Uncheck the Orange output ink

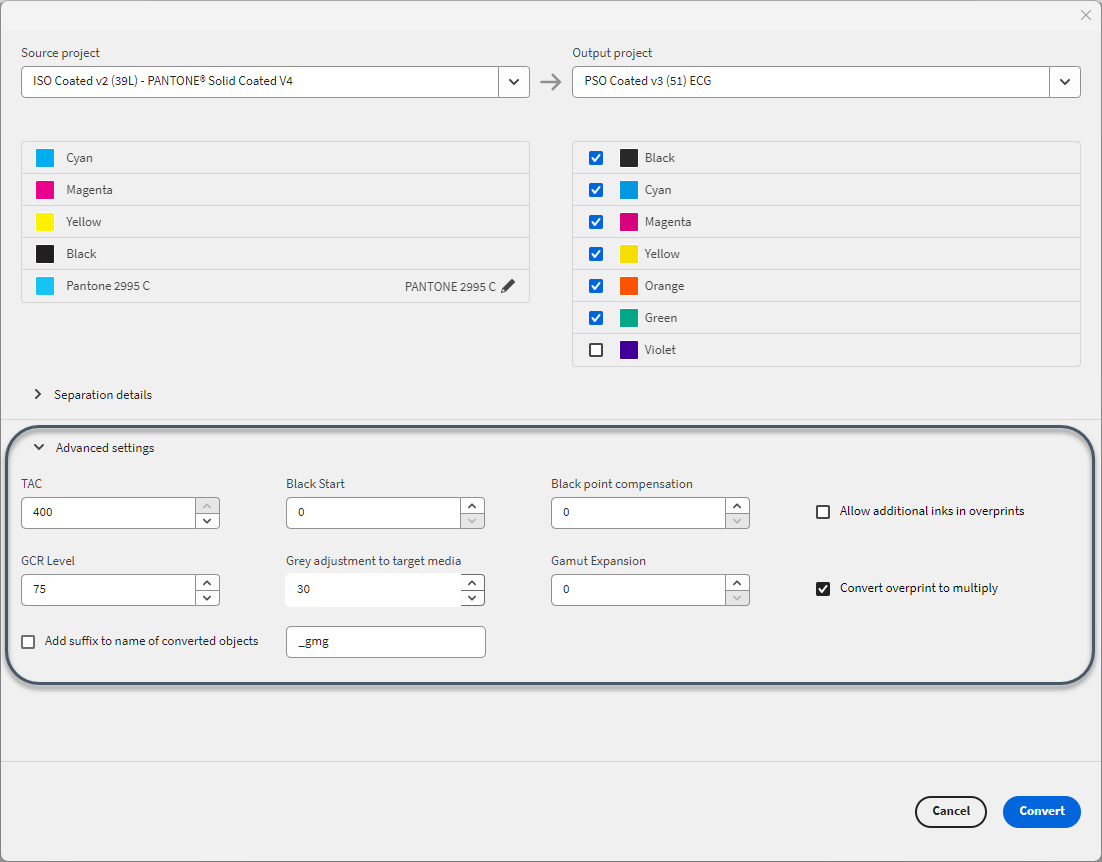tap(596, 286)
